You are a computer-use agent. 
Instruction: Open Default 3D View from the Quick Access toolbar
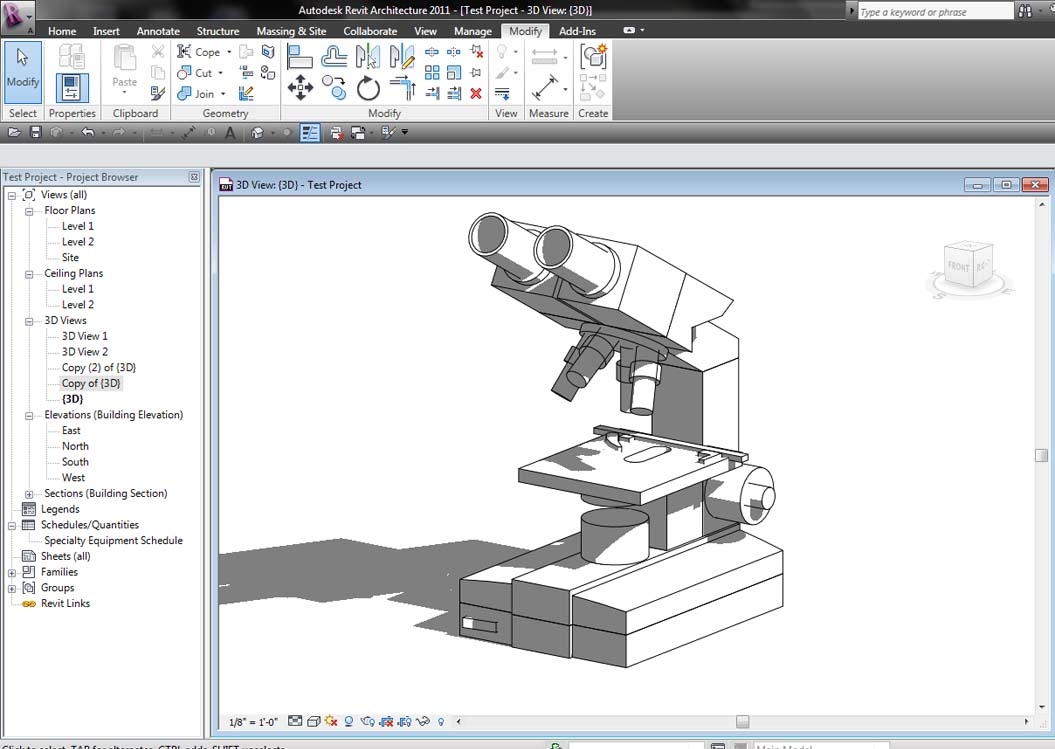point(257,132)
